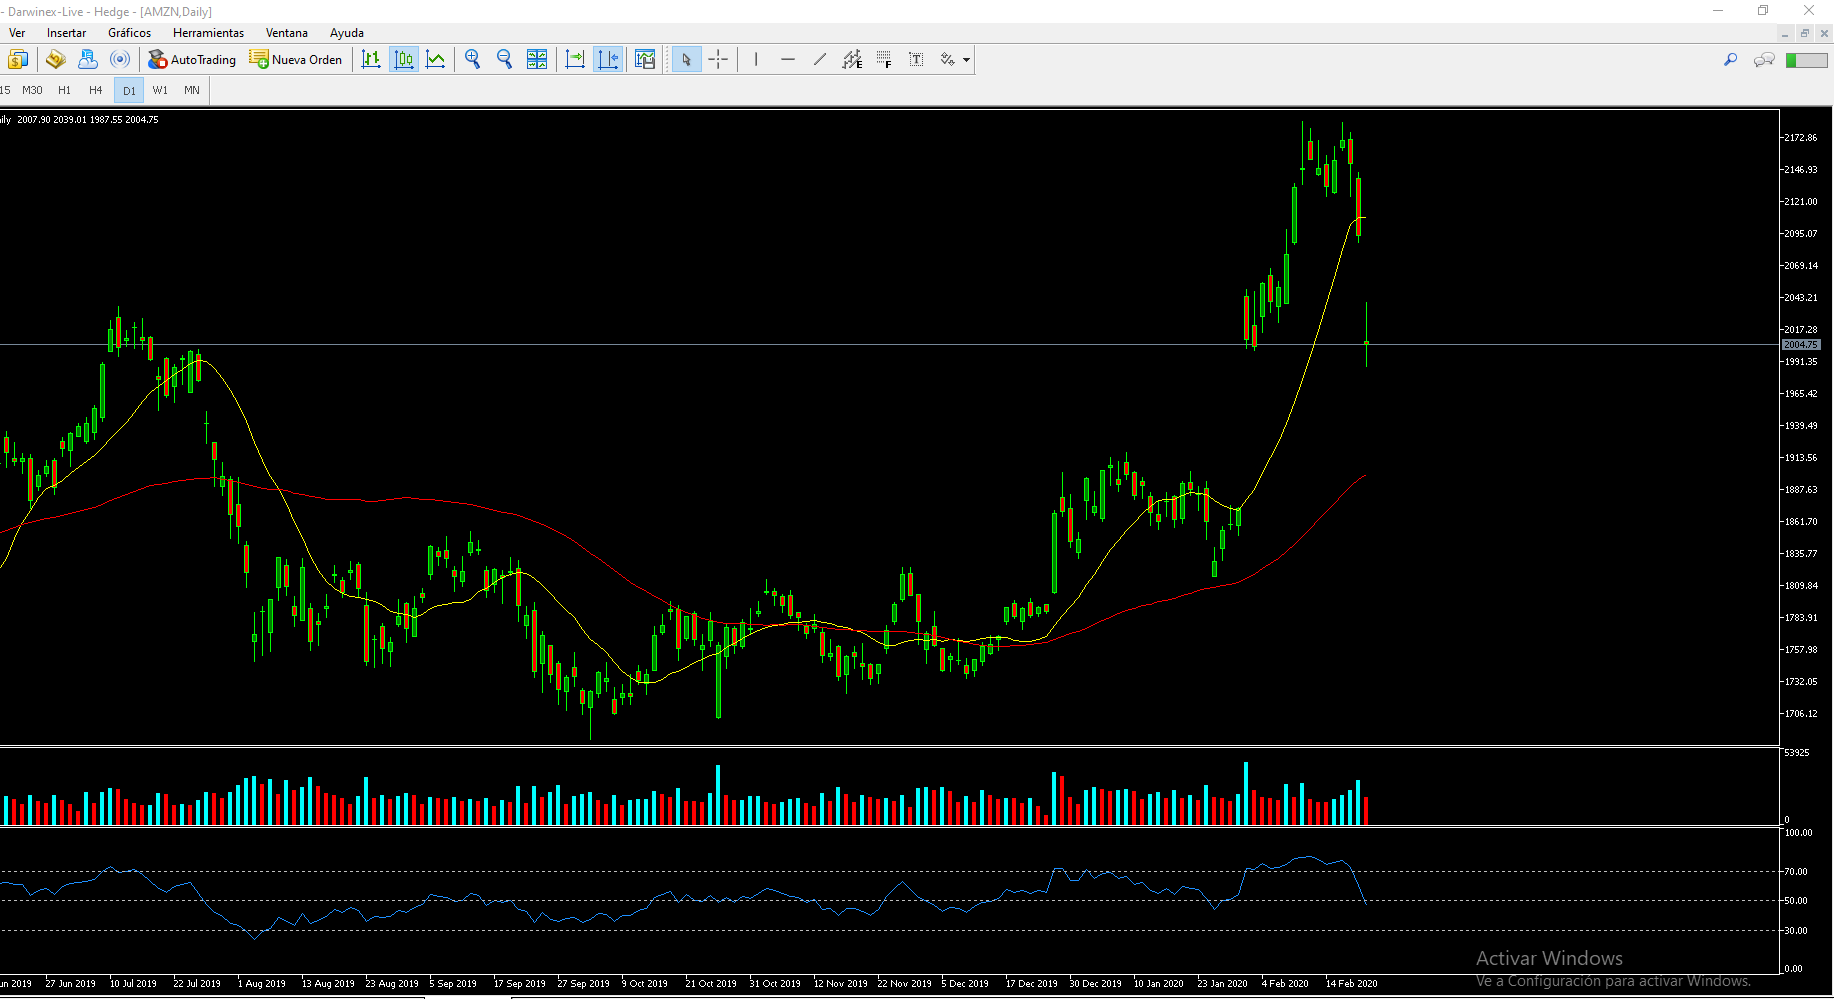Switch timeframe to H1
Viewport: 1834px width, 999px height.
tap(64, 90)
